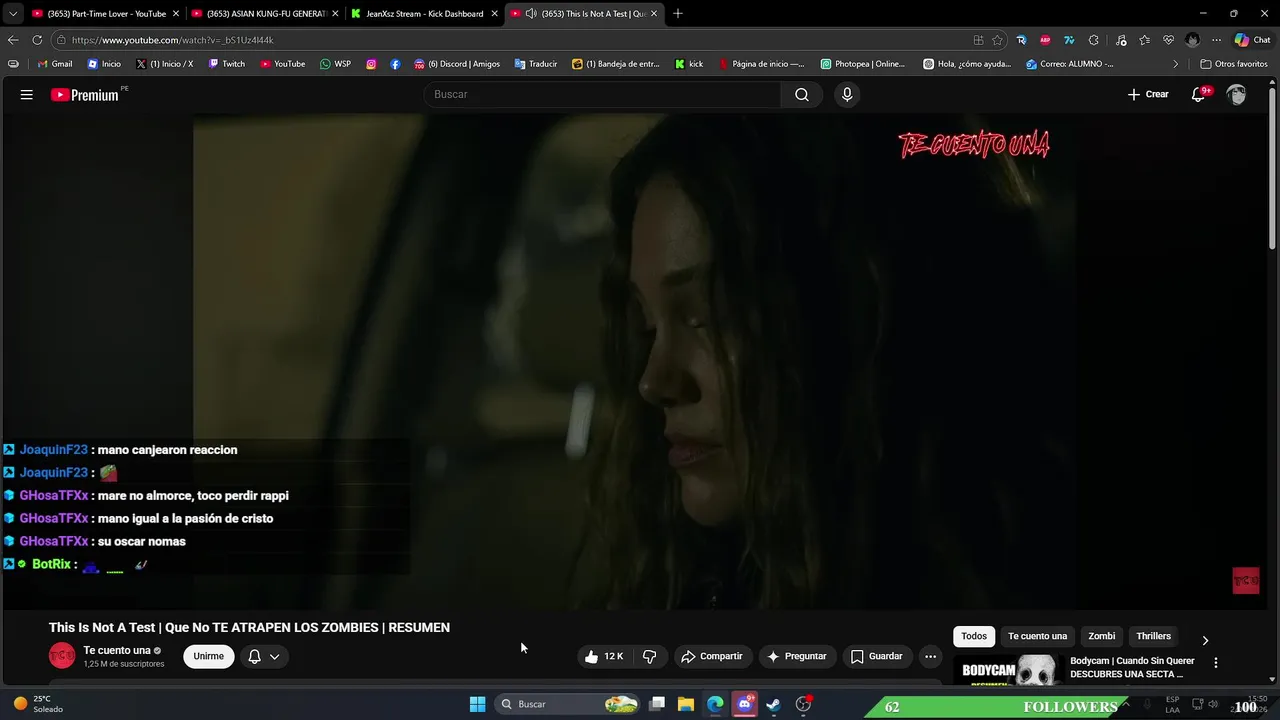Open Windows Start menu
This screenshot has height=720, width=1280.
point(478,704)
